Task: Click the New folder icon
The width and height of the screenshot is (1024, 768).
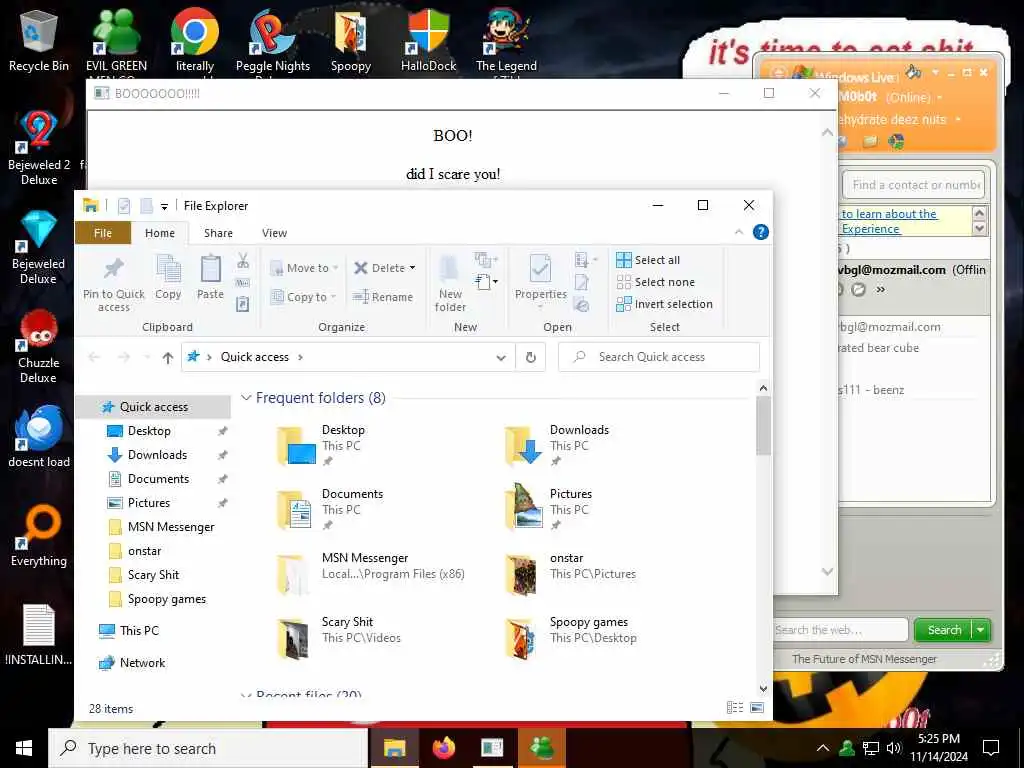Action: click(x=449, y=269)
